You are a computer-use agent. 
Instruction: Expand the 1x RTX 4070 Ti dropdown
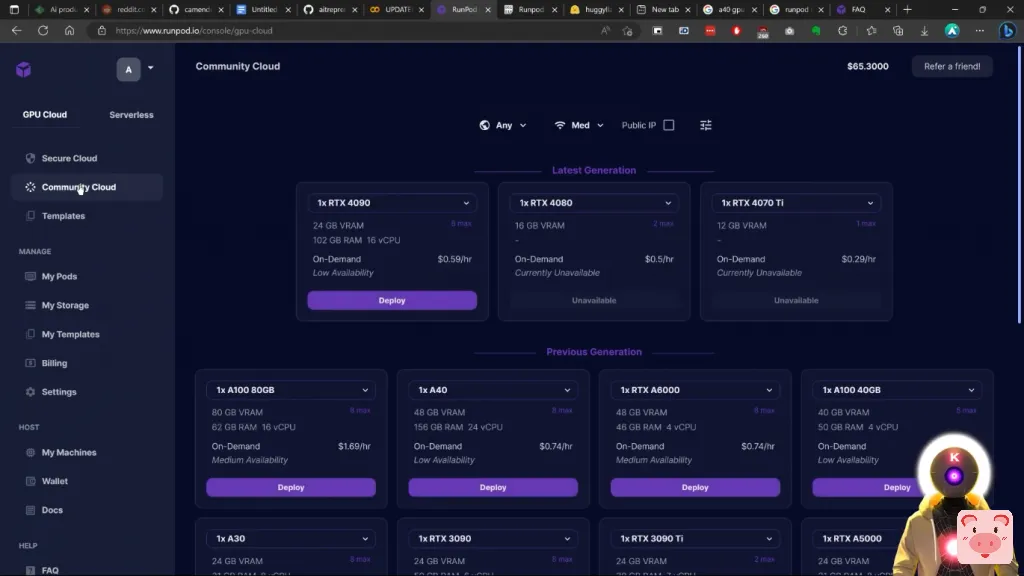796,202
